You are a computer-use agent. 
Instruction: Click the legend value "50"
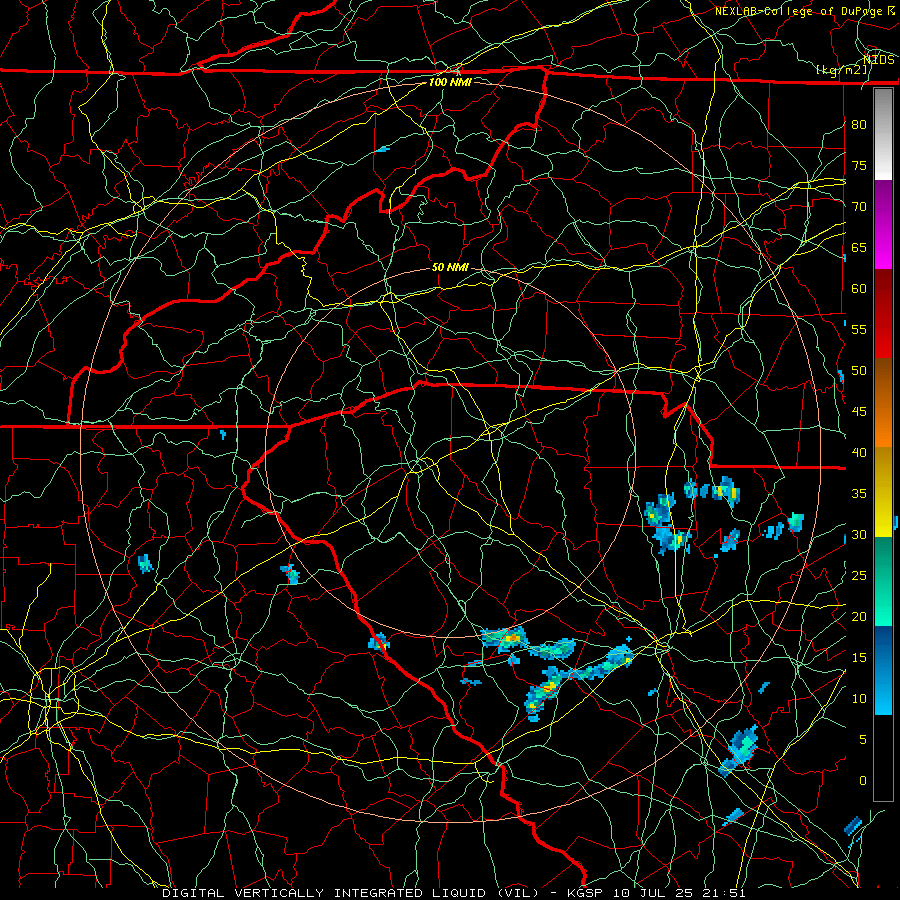click(x=859, y=371)
